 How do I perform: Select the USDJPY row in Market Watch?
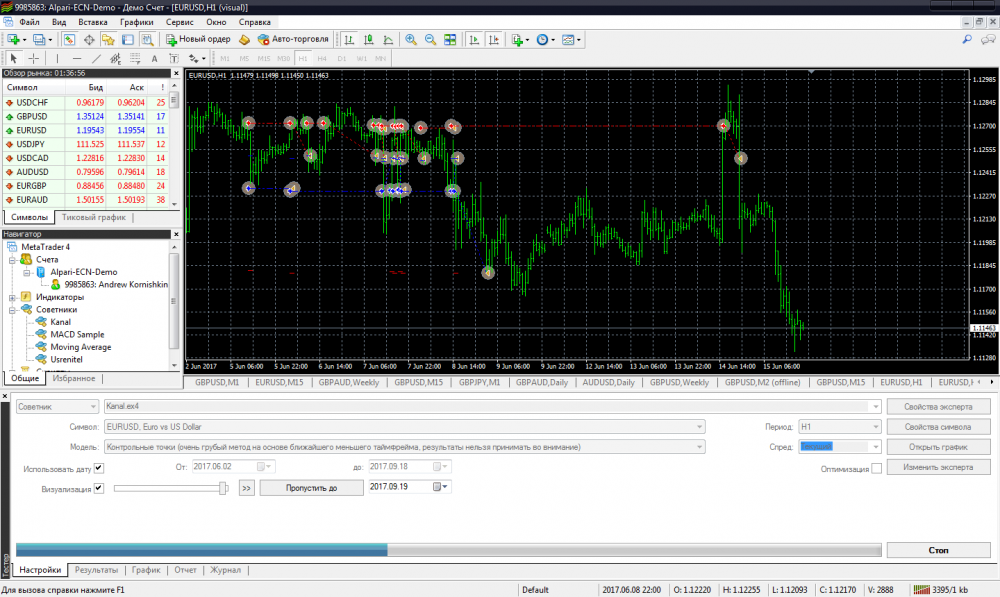pyautogui.click(x=85, y=144)
